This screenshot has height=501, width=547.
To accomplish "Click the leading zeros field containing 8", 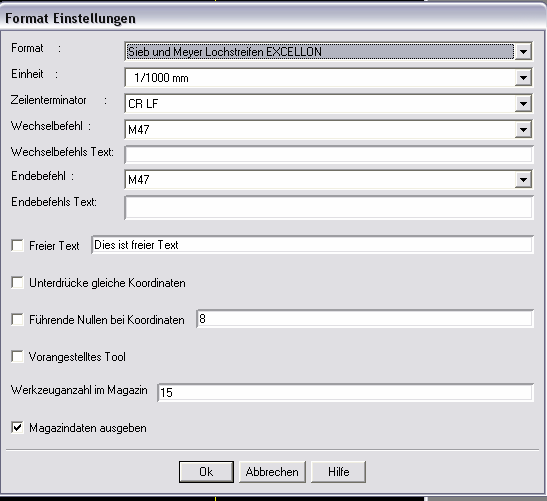I will [365, 319].
